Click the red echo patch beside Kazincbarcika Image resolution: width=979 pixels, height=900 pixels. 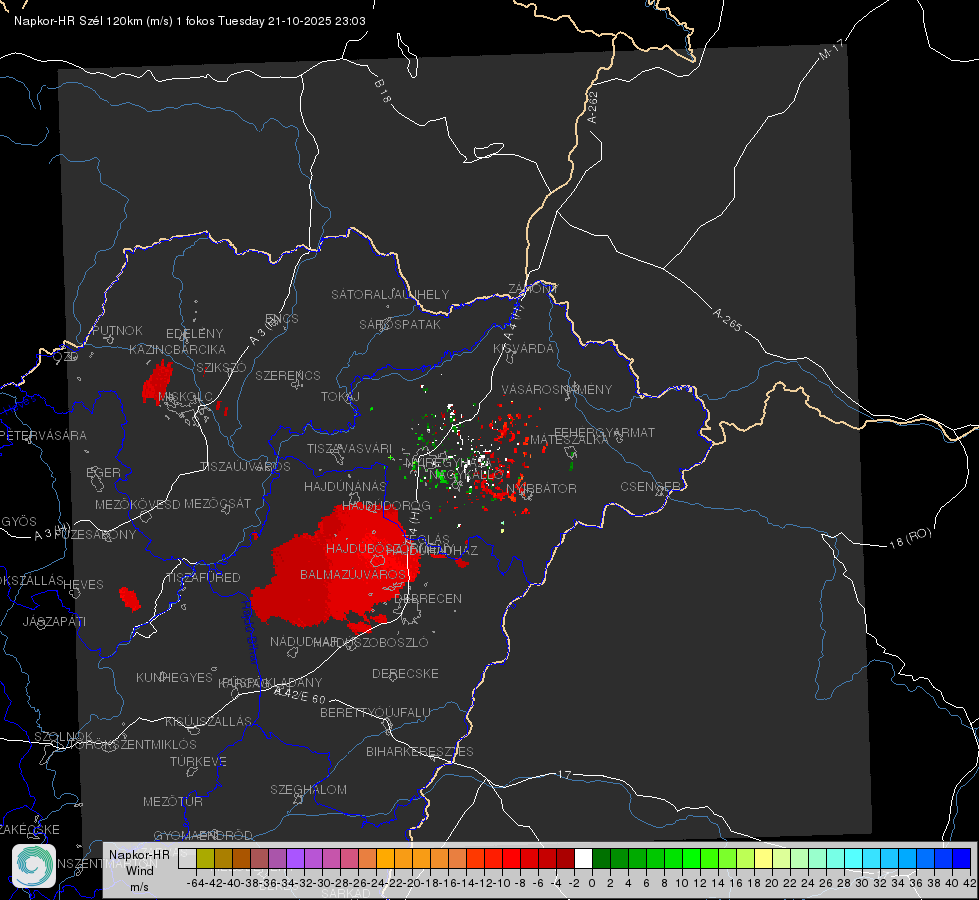[x=157, y=382]
